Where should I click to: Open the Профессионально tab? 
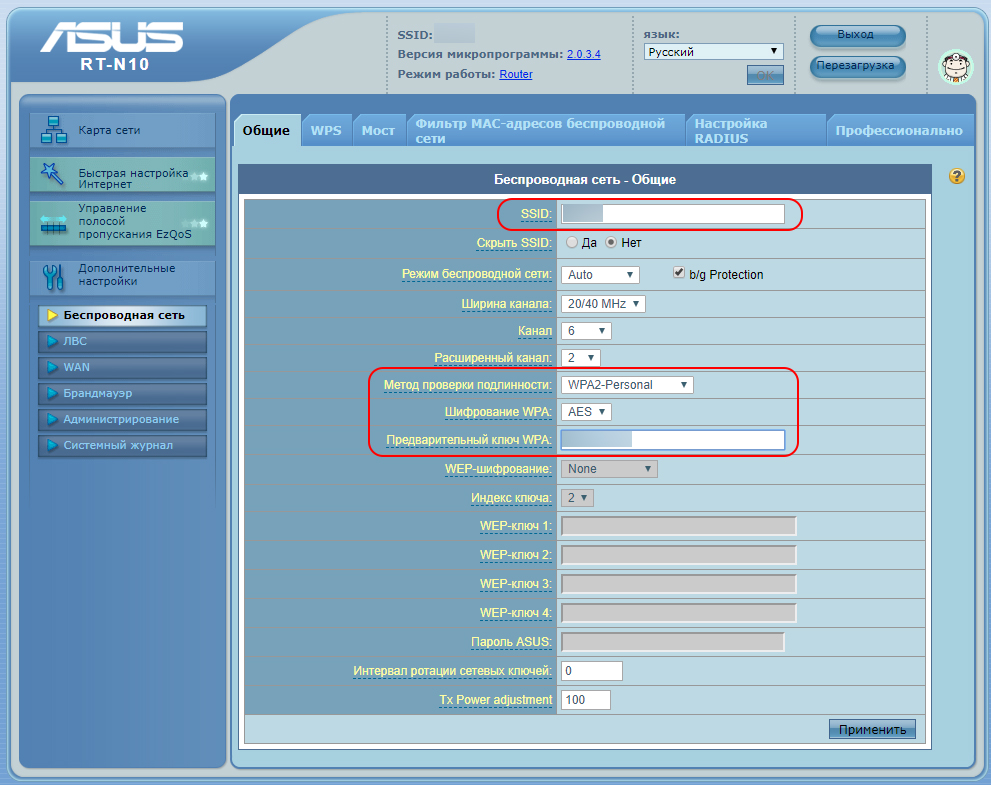coord(899,131)
